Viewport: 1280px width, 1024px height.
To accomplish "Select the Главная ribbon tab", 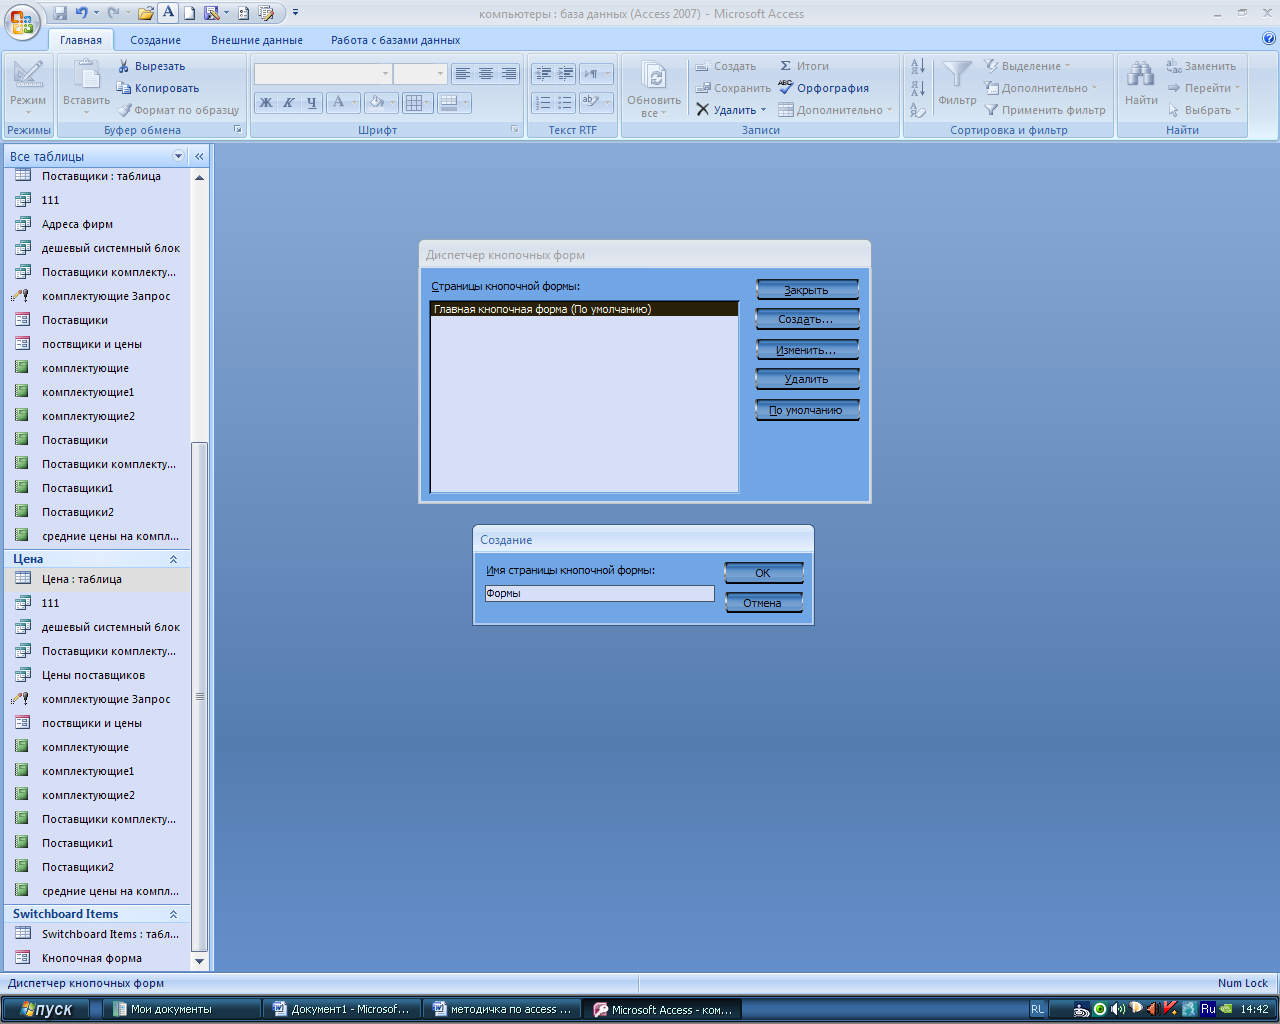I will (81, 40).
